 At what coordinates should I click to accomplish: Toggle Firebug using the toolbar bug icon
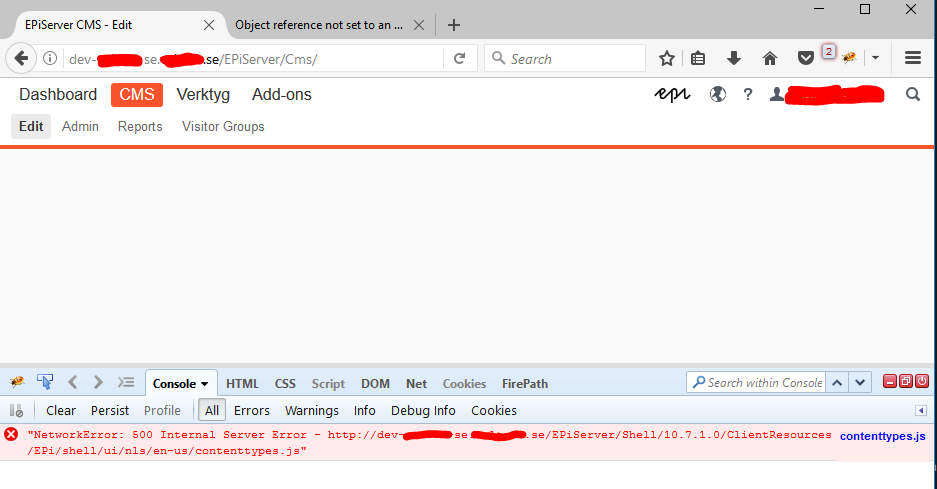[849, 58]
